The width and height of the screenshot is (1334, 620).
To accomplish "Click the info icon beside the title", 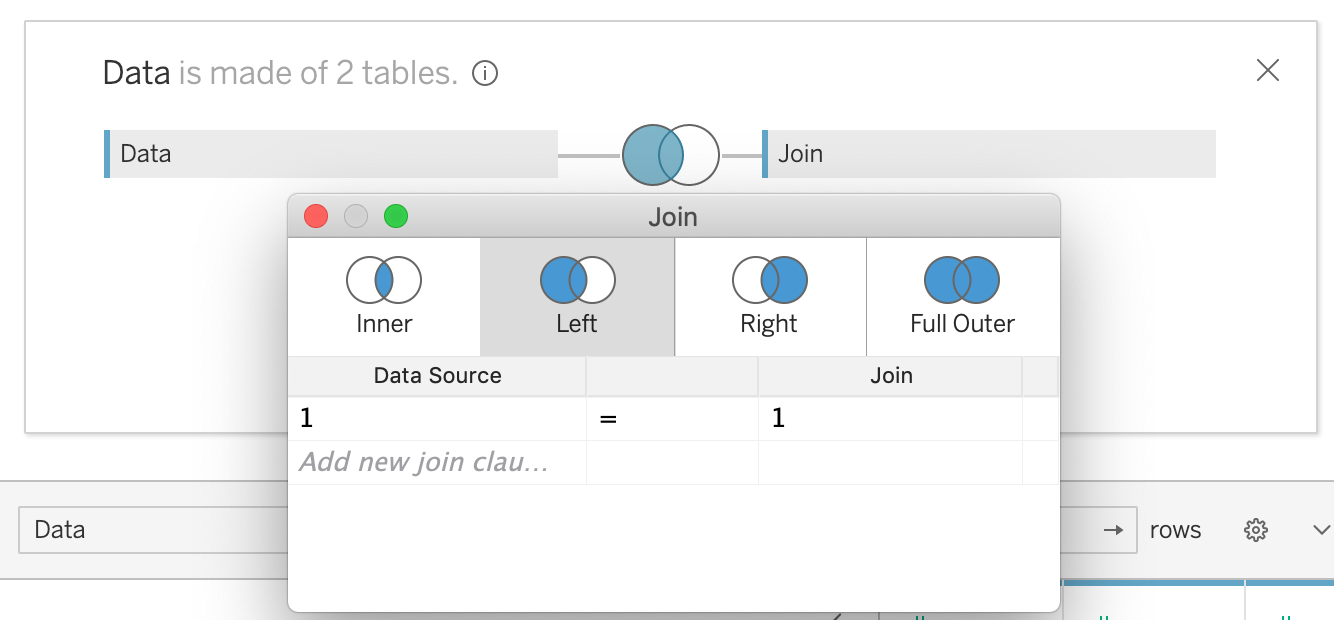I will tap(485, 73).
